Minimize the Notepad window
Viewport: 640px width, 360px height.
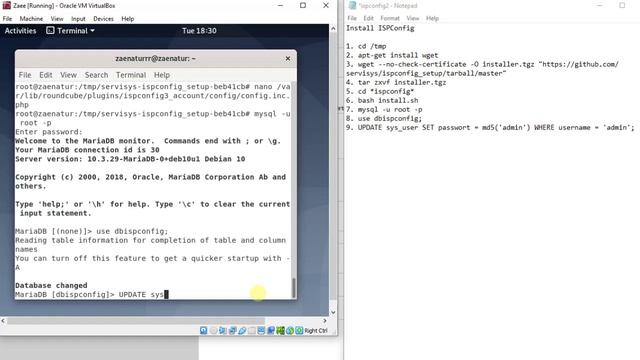pyautogui.click(x=600, y=6)
